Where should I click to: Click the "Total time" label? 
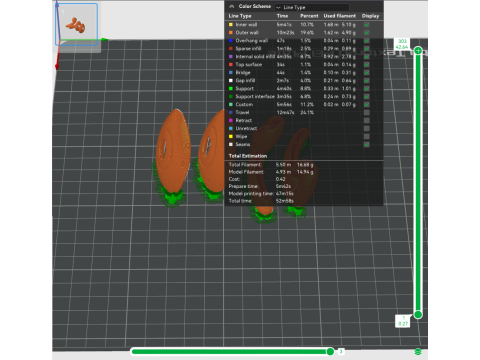[x=240, y=201]
